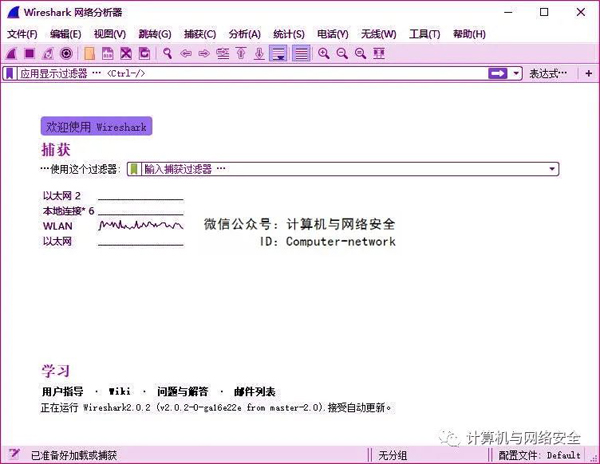Click the 已准备好加载或捕获 status text
Image resolution: width=600 pixels, height=464 pixels.
74,455
